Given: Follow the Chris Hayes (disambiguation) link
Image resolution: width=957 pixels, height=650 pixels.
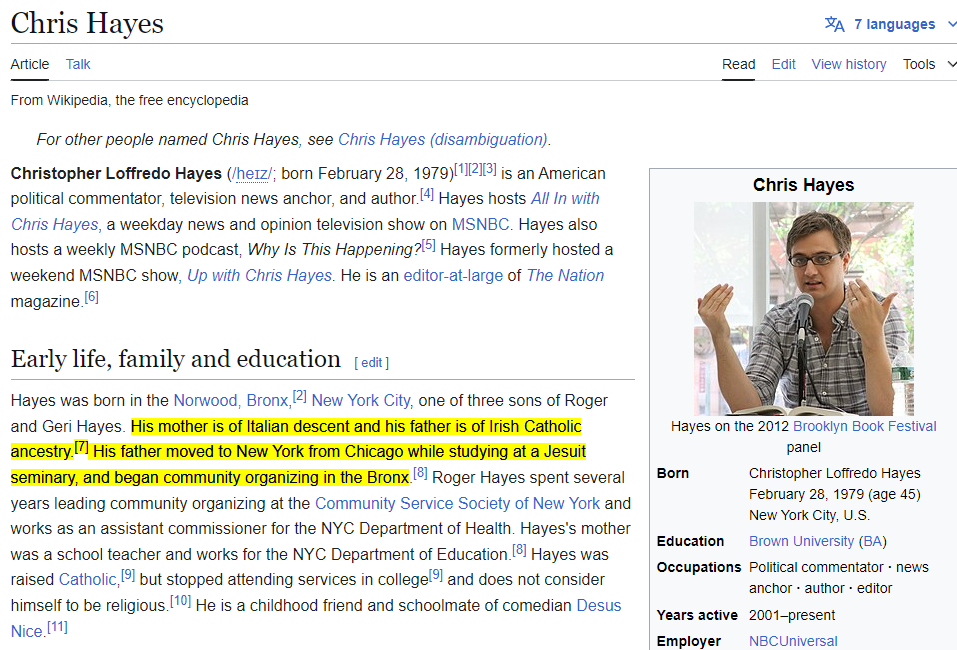Looking at the screenshot, I should [442, 139].
